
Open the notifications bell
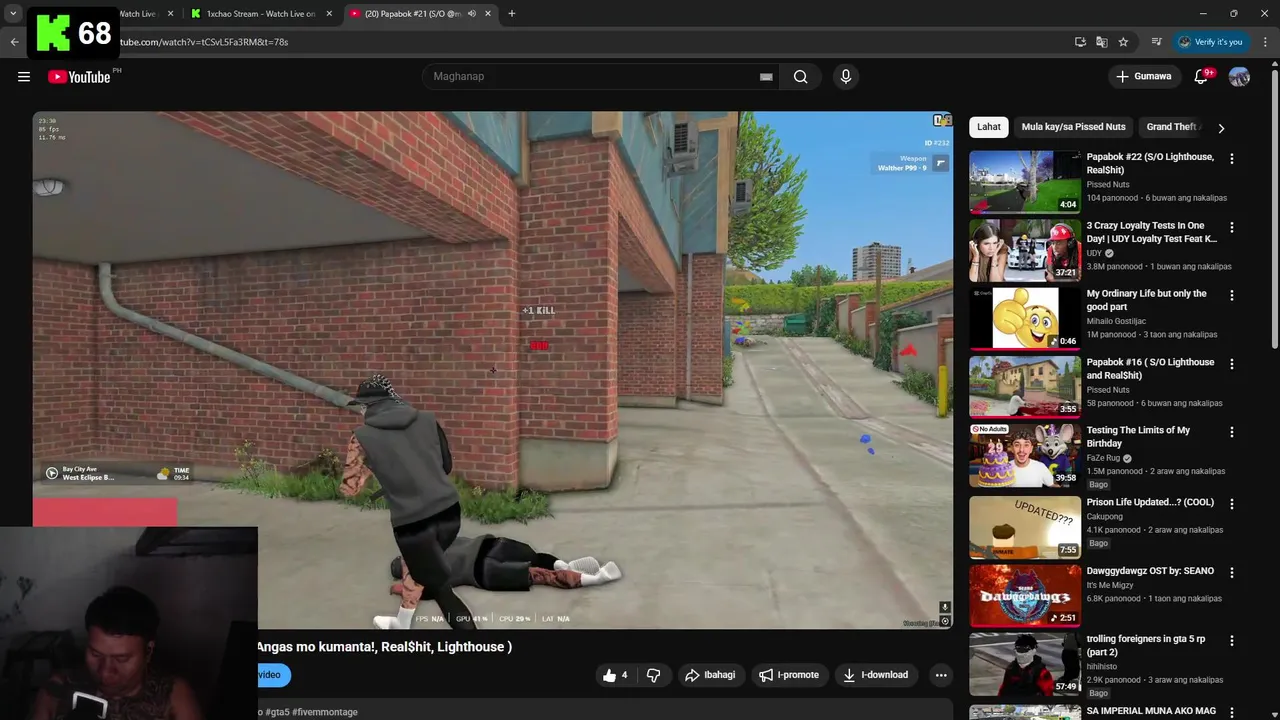tap(1201, 77)
